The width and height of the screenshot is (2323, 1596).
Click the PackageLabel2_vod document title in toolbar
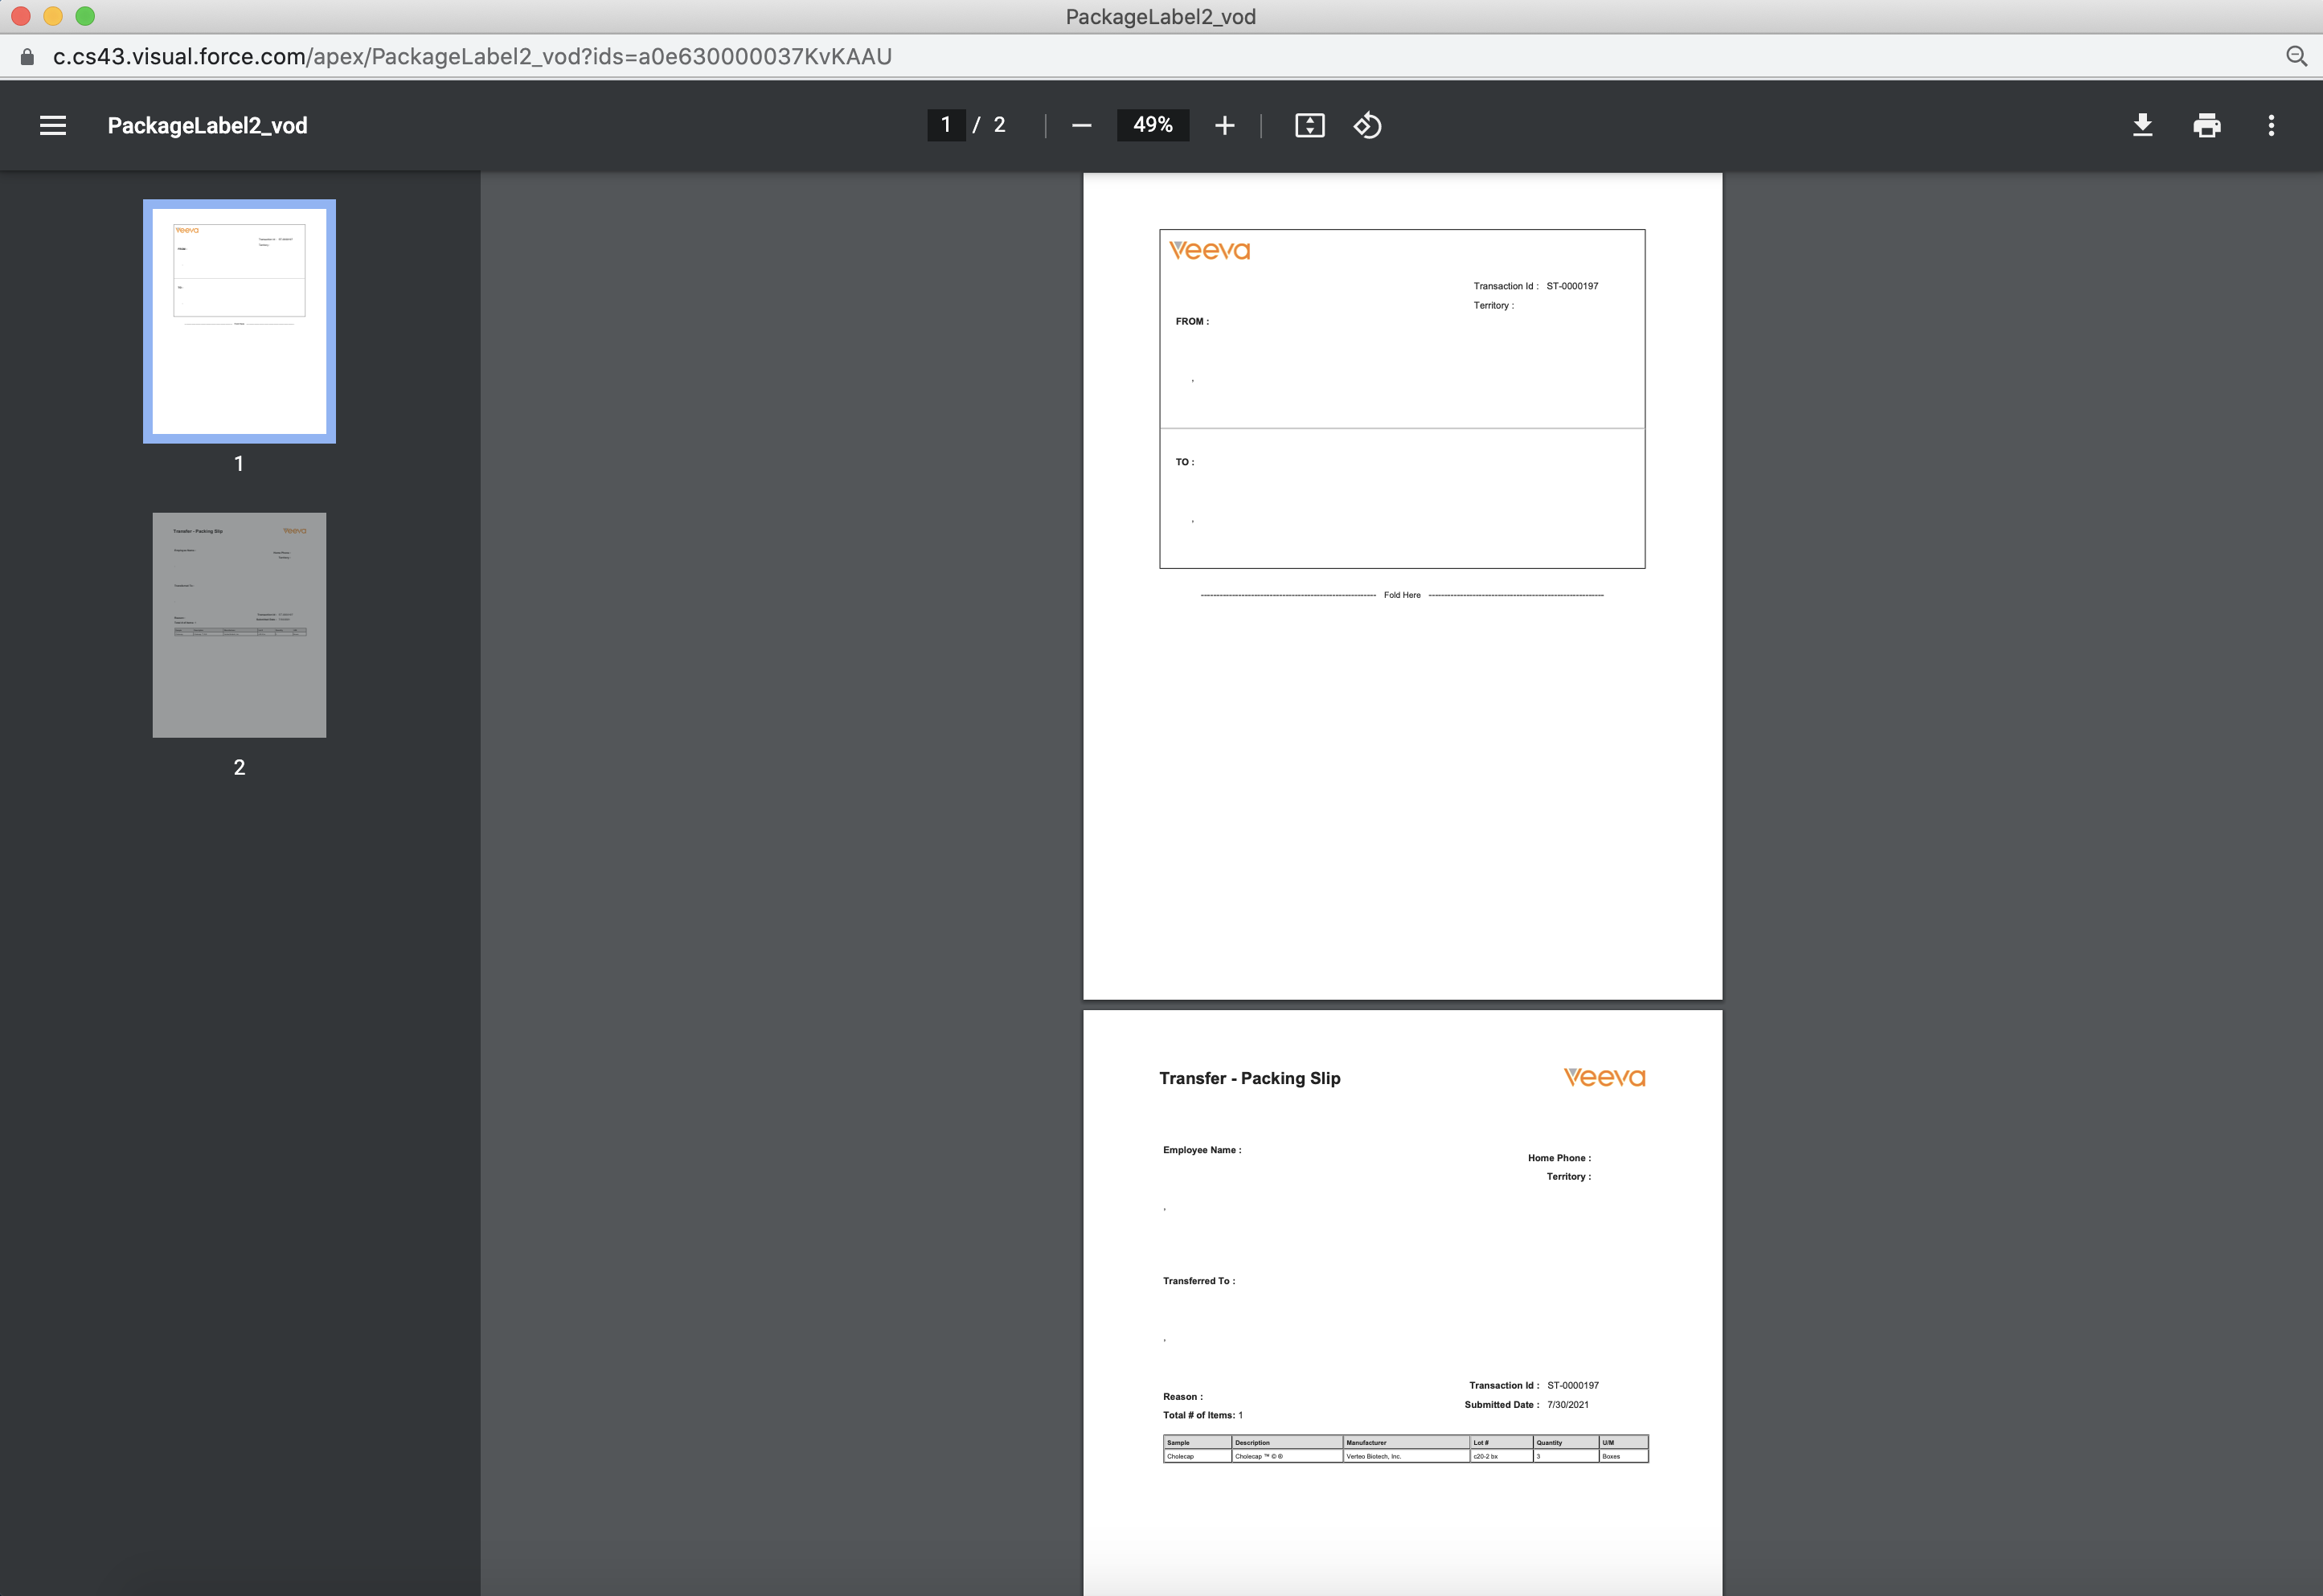[x=207, y=125]
